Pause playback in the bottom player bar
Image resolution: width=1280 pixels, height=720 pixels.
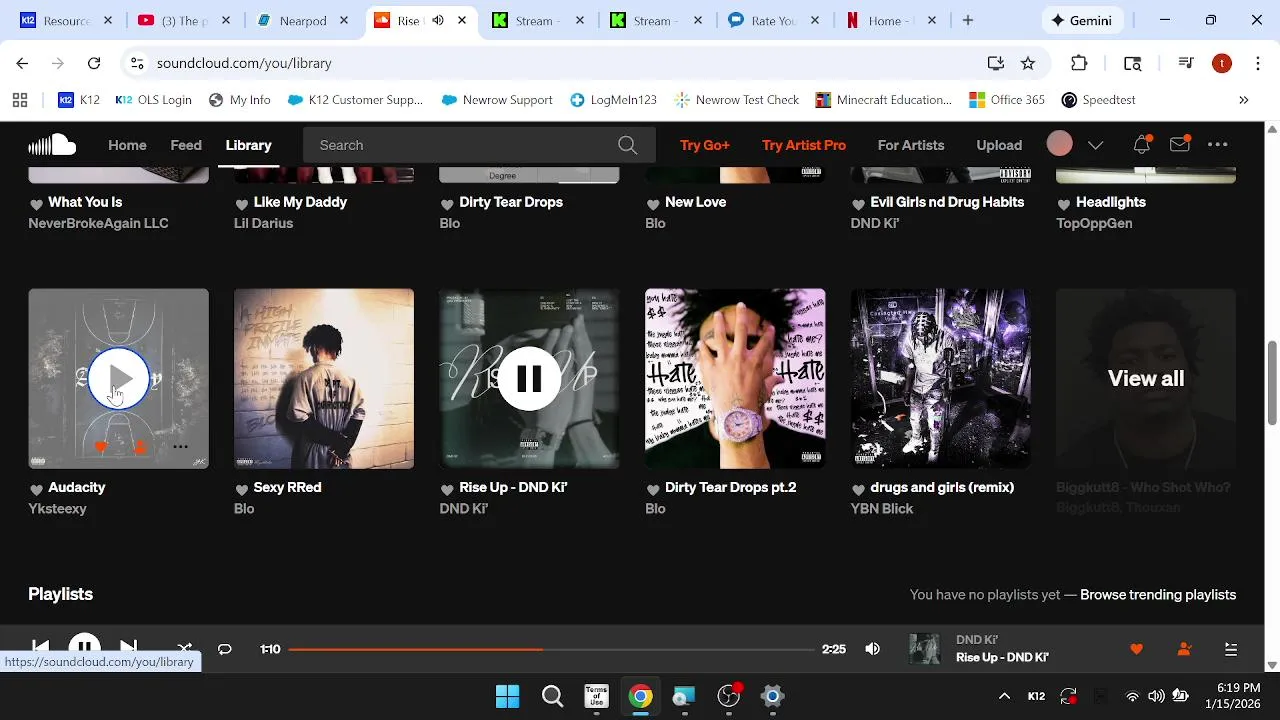[85, 648]
